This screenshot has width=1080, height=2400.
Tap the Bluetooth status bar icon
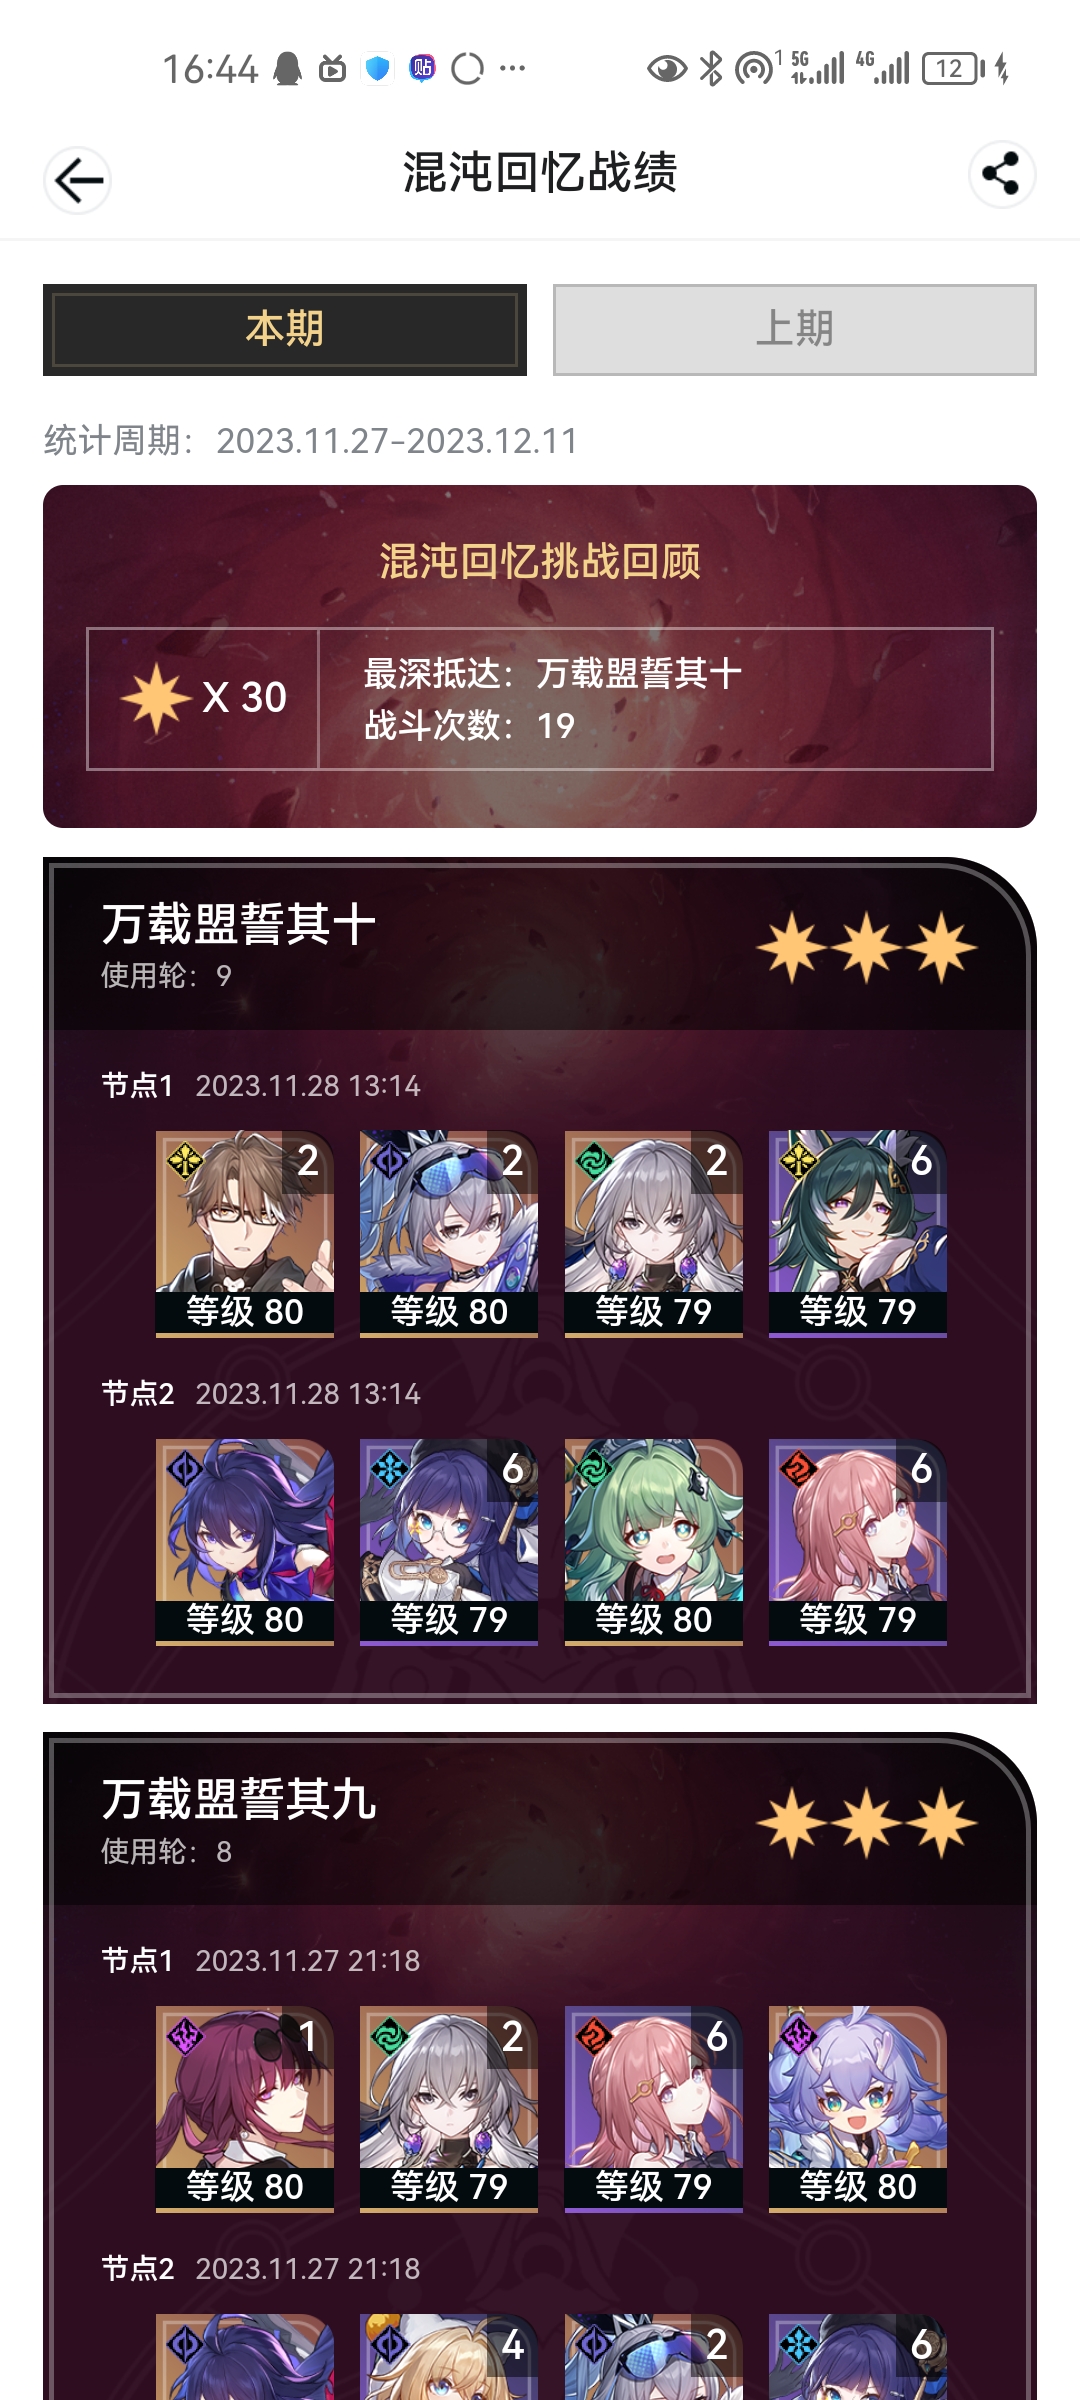(x=710, y=68)
